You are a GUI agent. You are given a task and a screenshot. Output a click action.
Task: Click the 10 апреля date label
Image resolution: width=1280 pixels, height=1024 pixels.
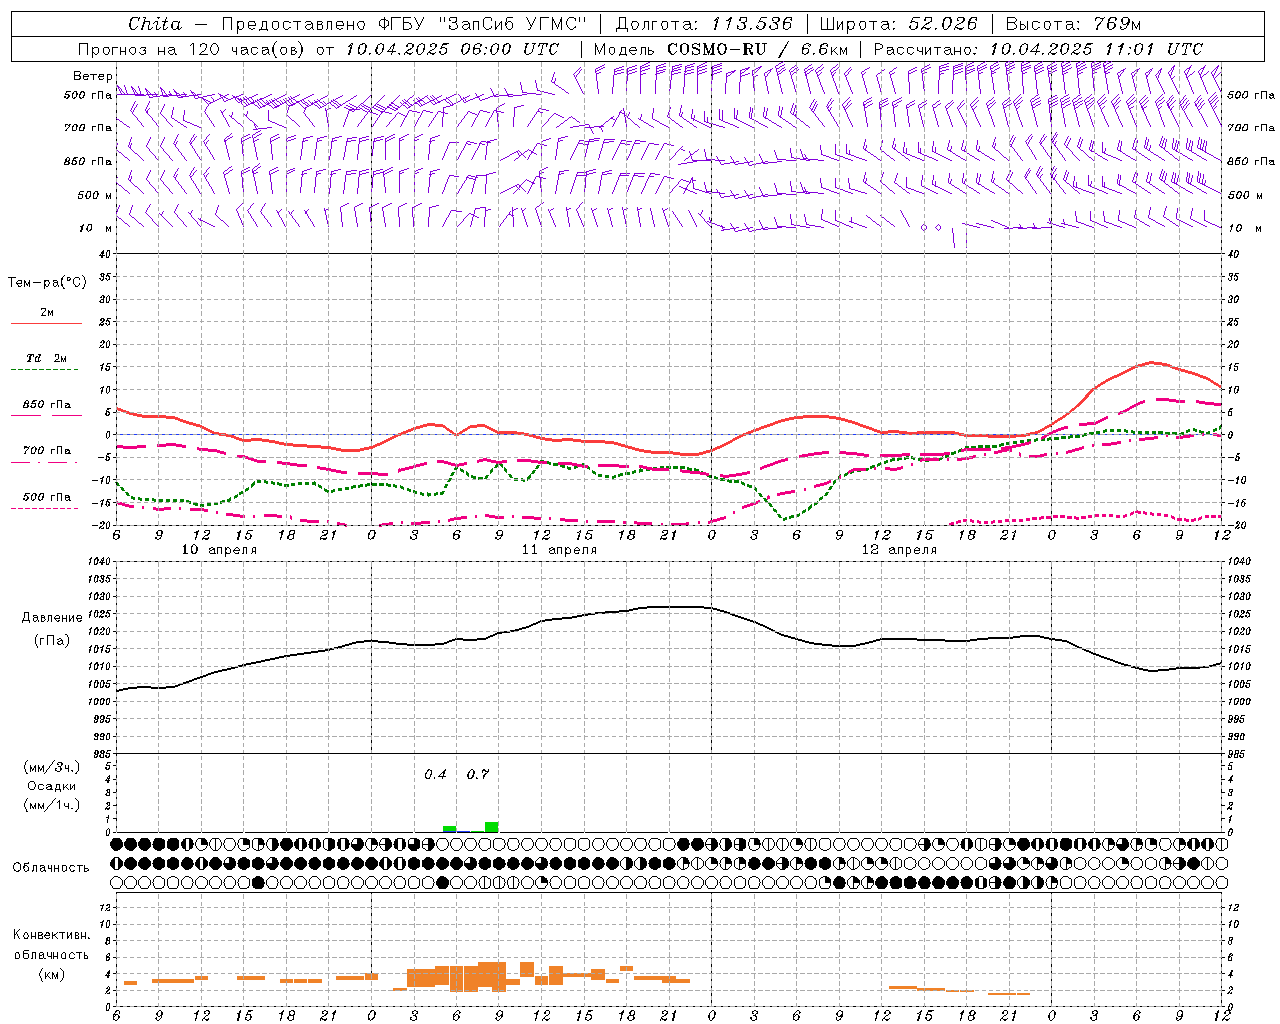click(219, 550)
